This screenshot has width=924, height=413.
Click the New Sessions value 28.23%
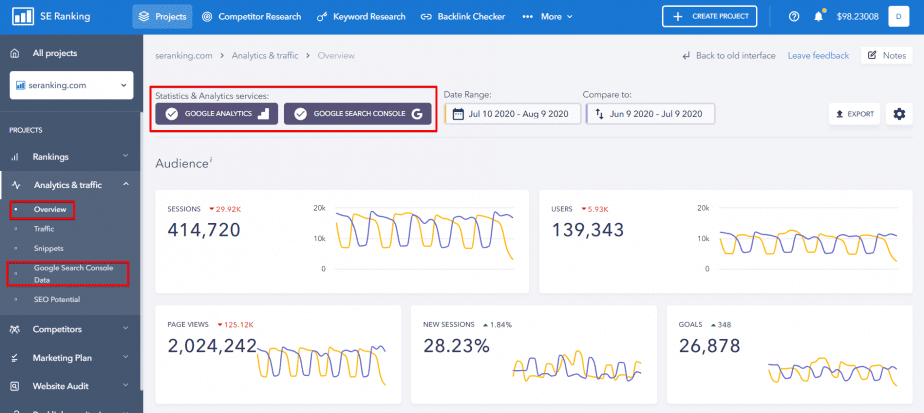click(457, 345)
